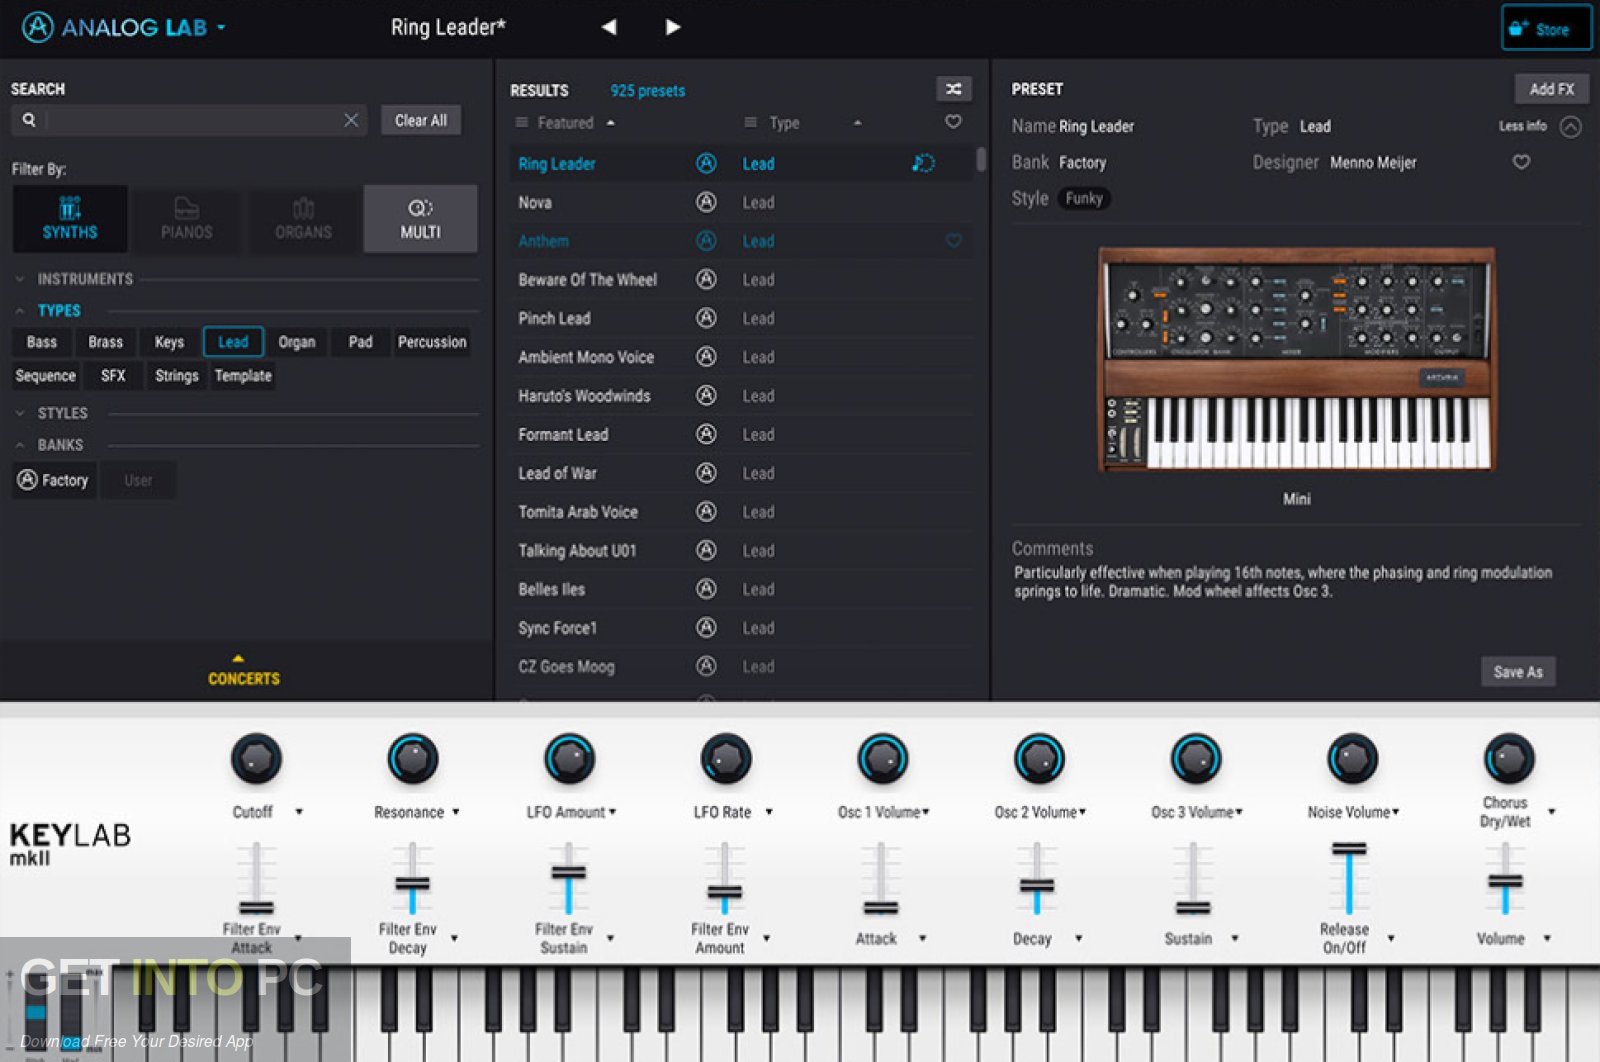Select the Tomita Arab Voice preset

click(x=741, y=512)
